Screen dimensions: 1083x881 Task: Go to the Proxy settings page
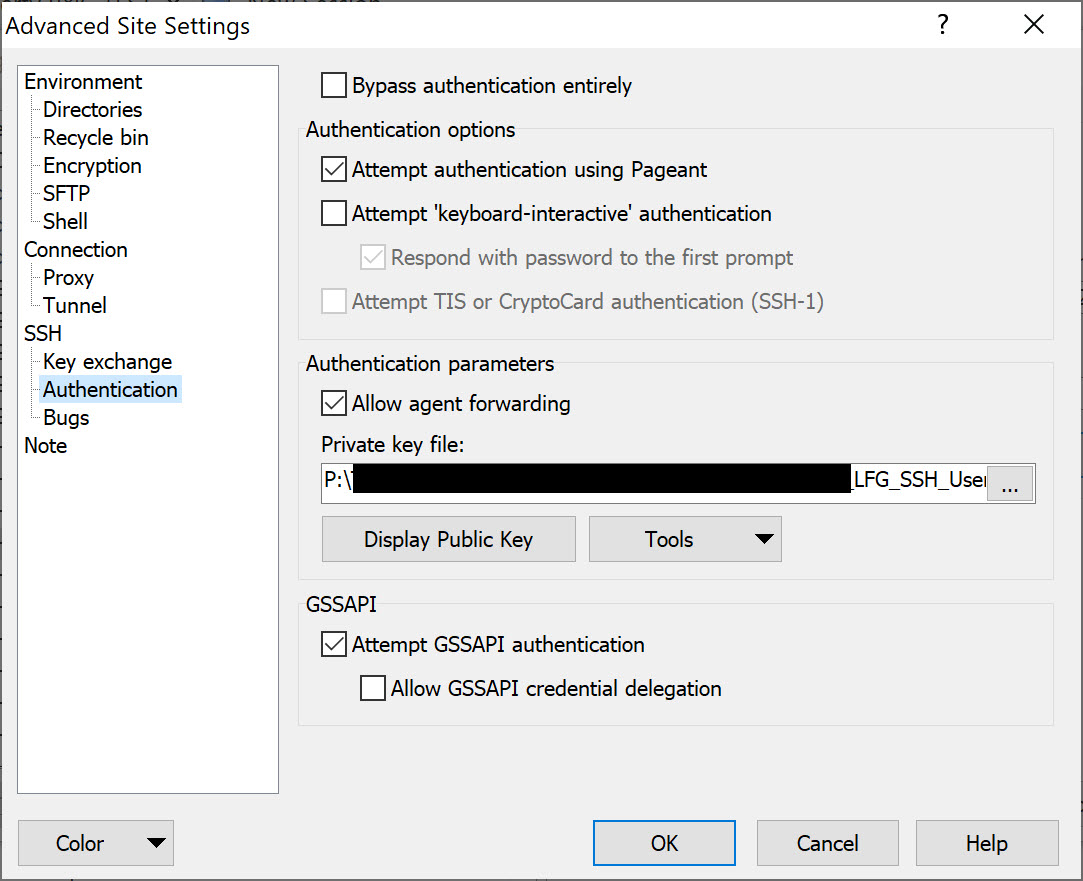[x=68, y=278]
